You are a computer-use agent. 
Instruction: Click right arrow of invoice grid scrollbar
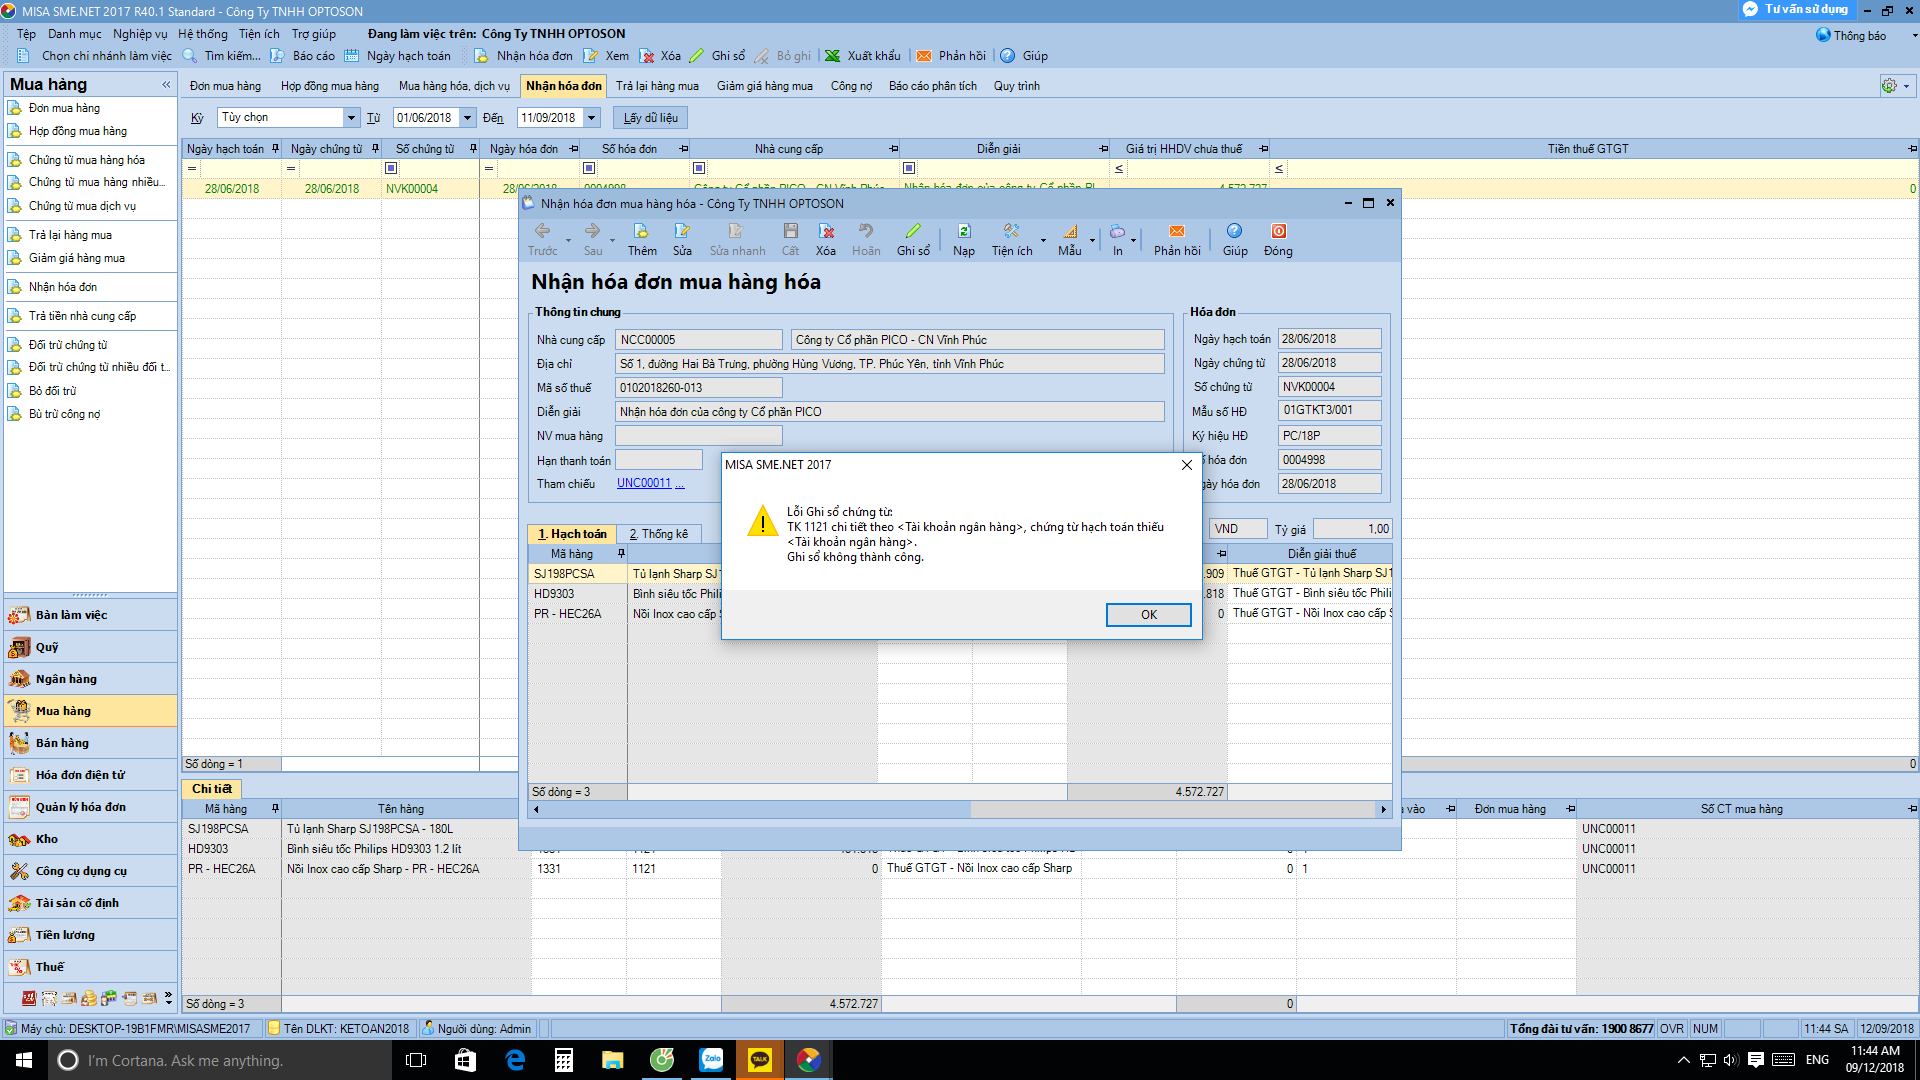[x=1384, y=809]
